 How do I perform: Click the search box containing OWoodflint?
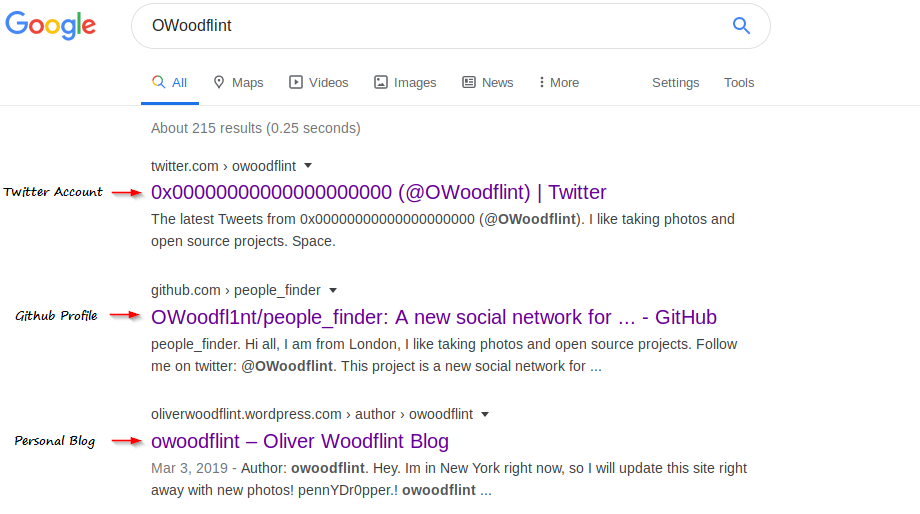(x=430, y=26)
